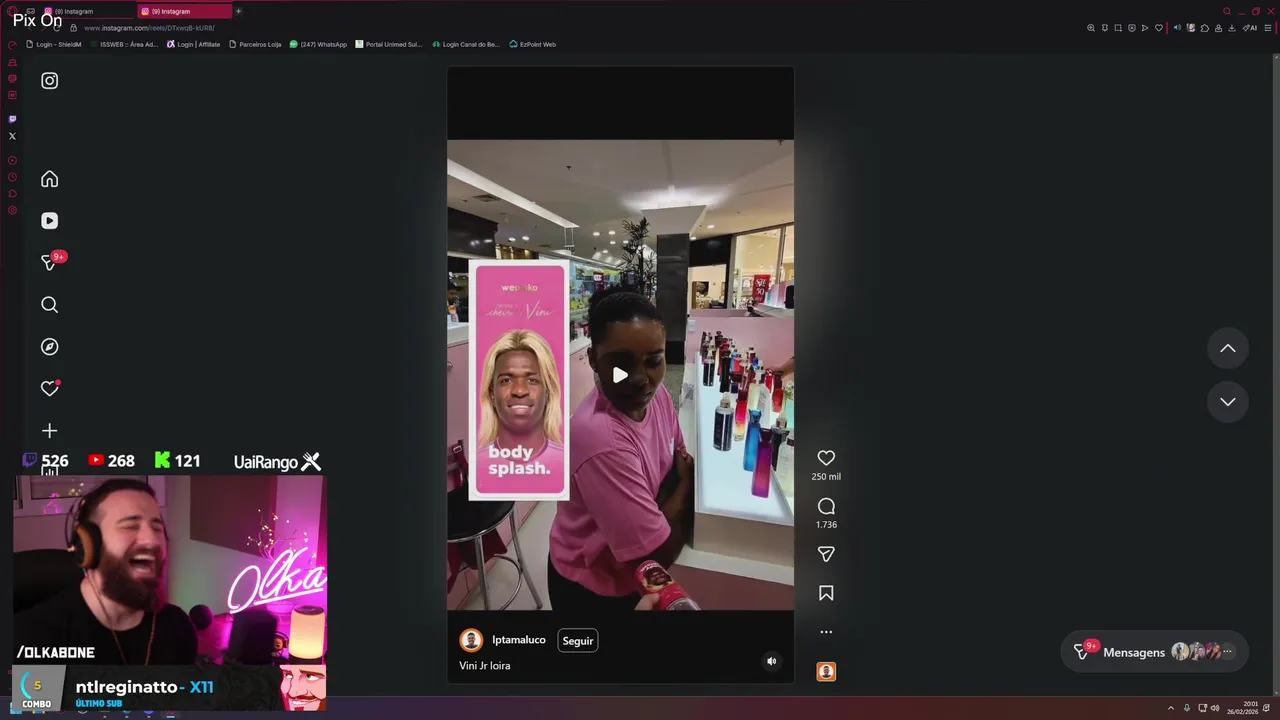Open the AI assistant toolbar button
The width and height of the screenshot is (1280, 720).
pyautogui.click(x=1250, y=28)
